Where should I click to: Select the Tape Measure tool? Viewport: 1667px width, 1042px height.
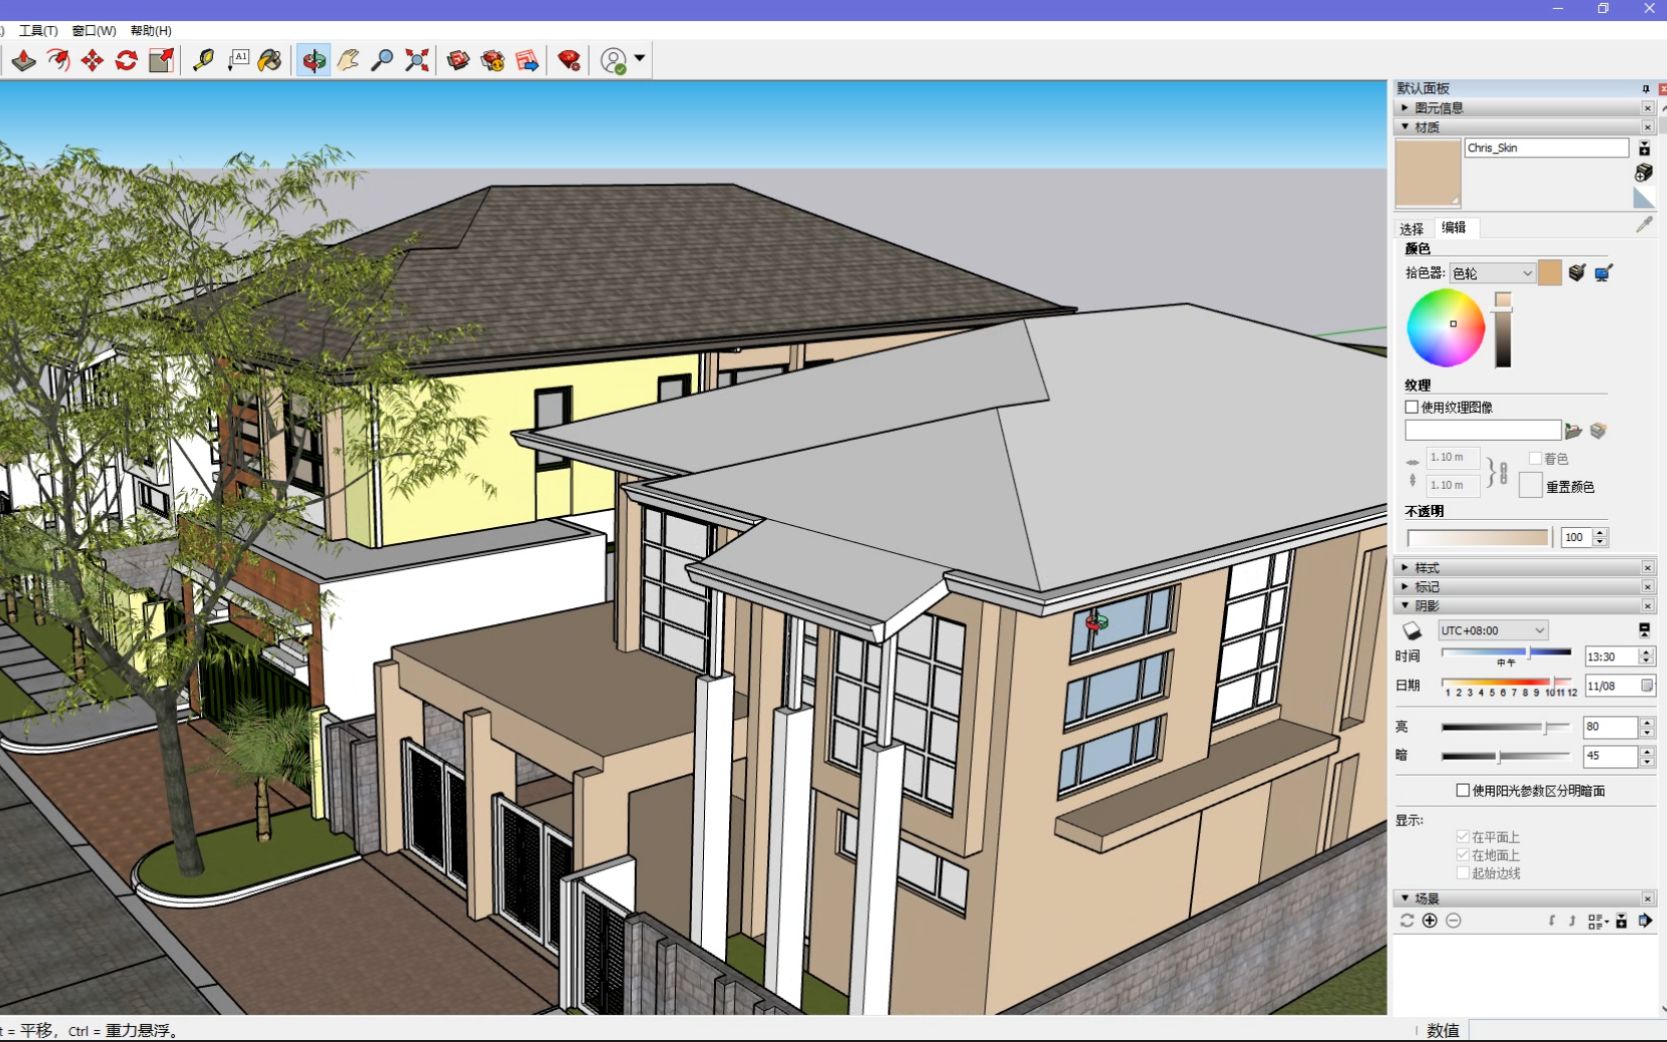[205, 61]
